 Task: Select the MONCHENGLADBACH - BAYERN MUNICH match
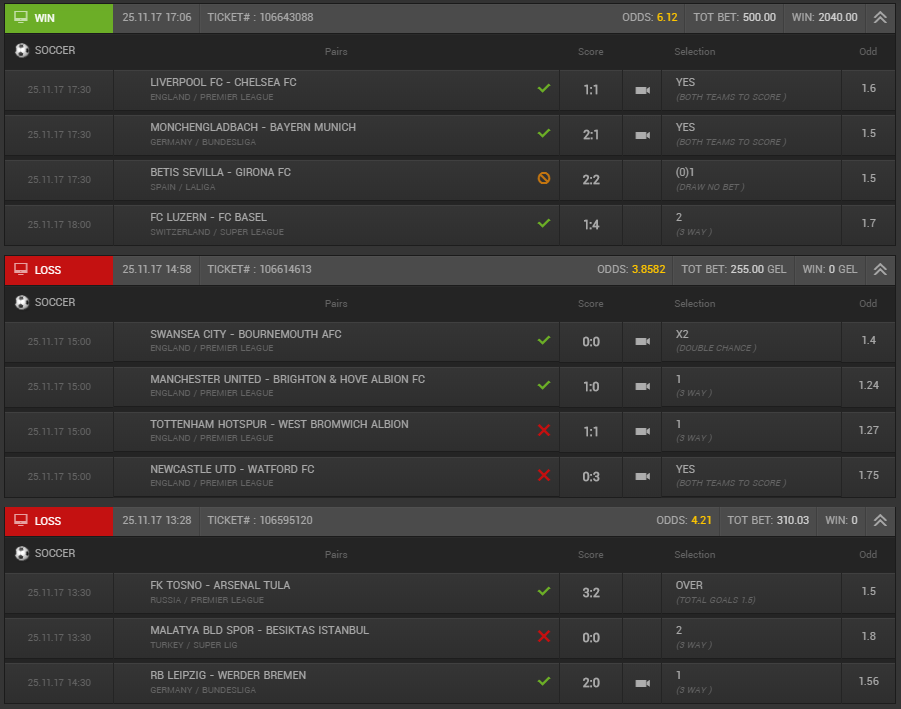(x=253, y=127)
